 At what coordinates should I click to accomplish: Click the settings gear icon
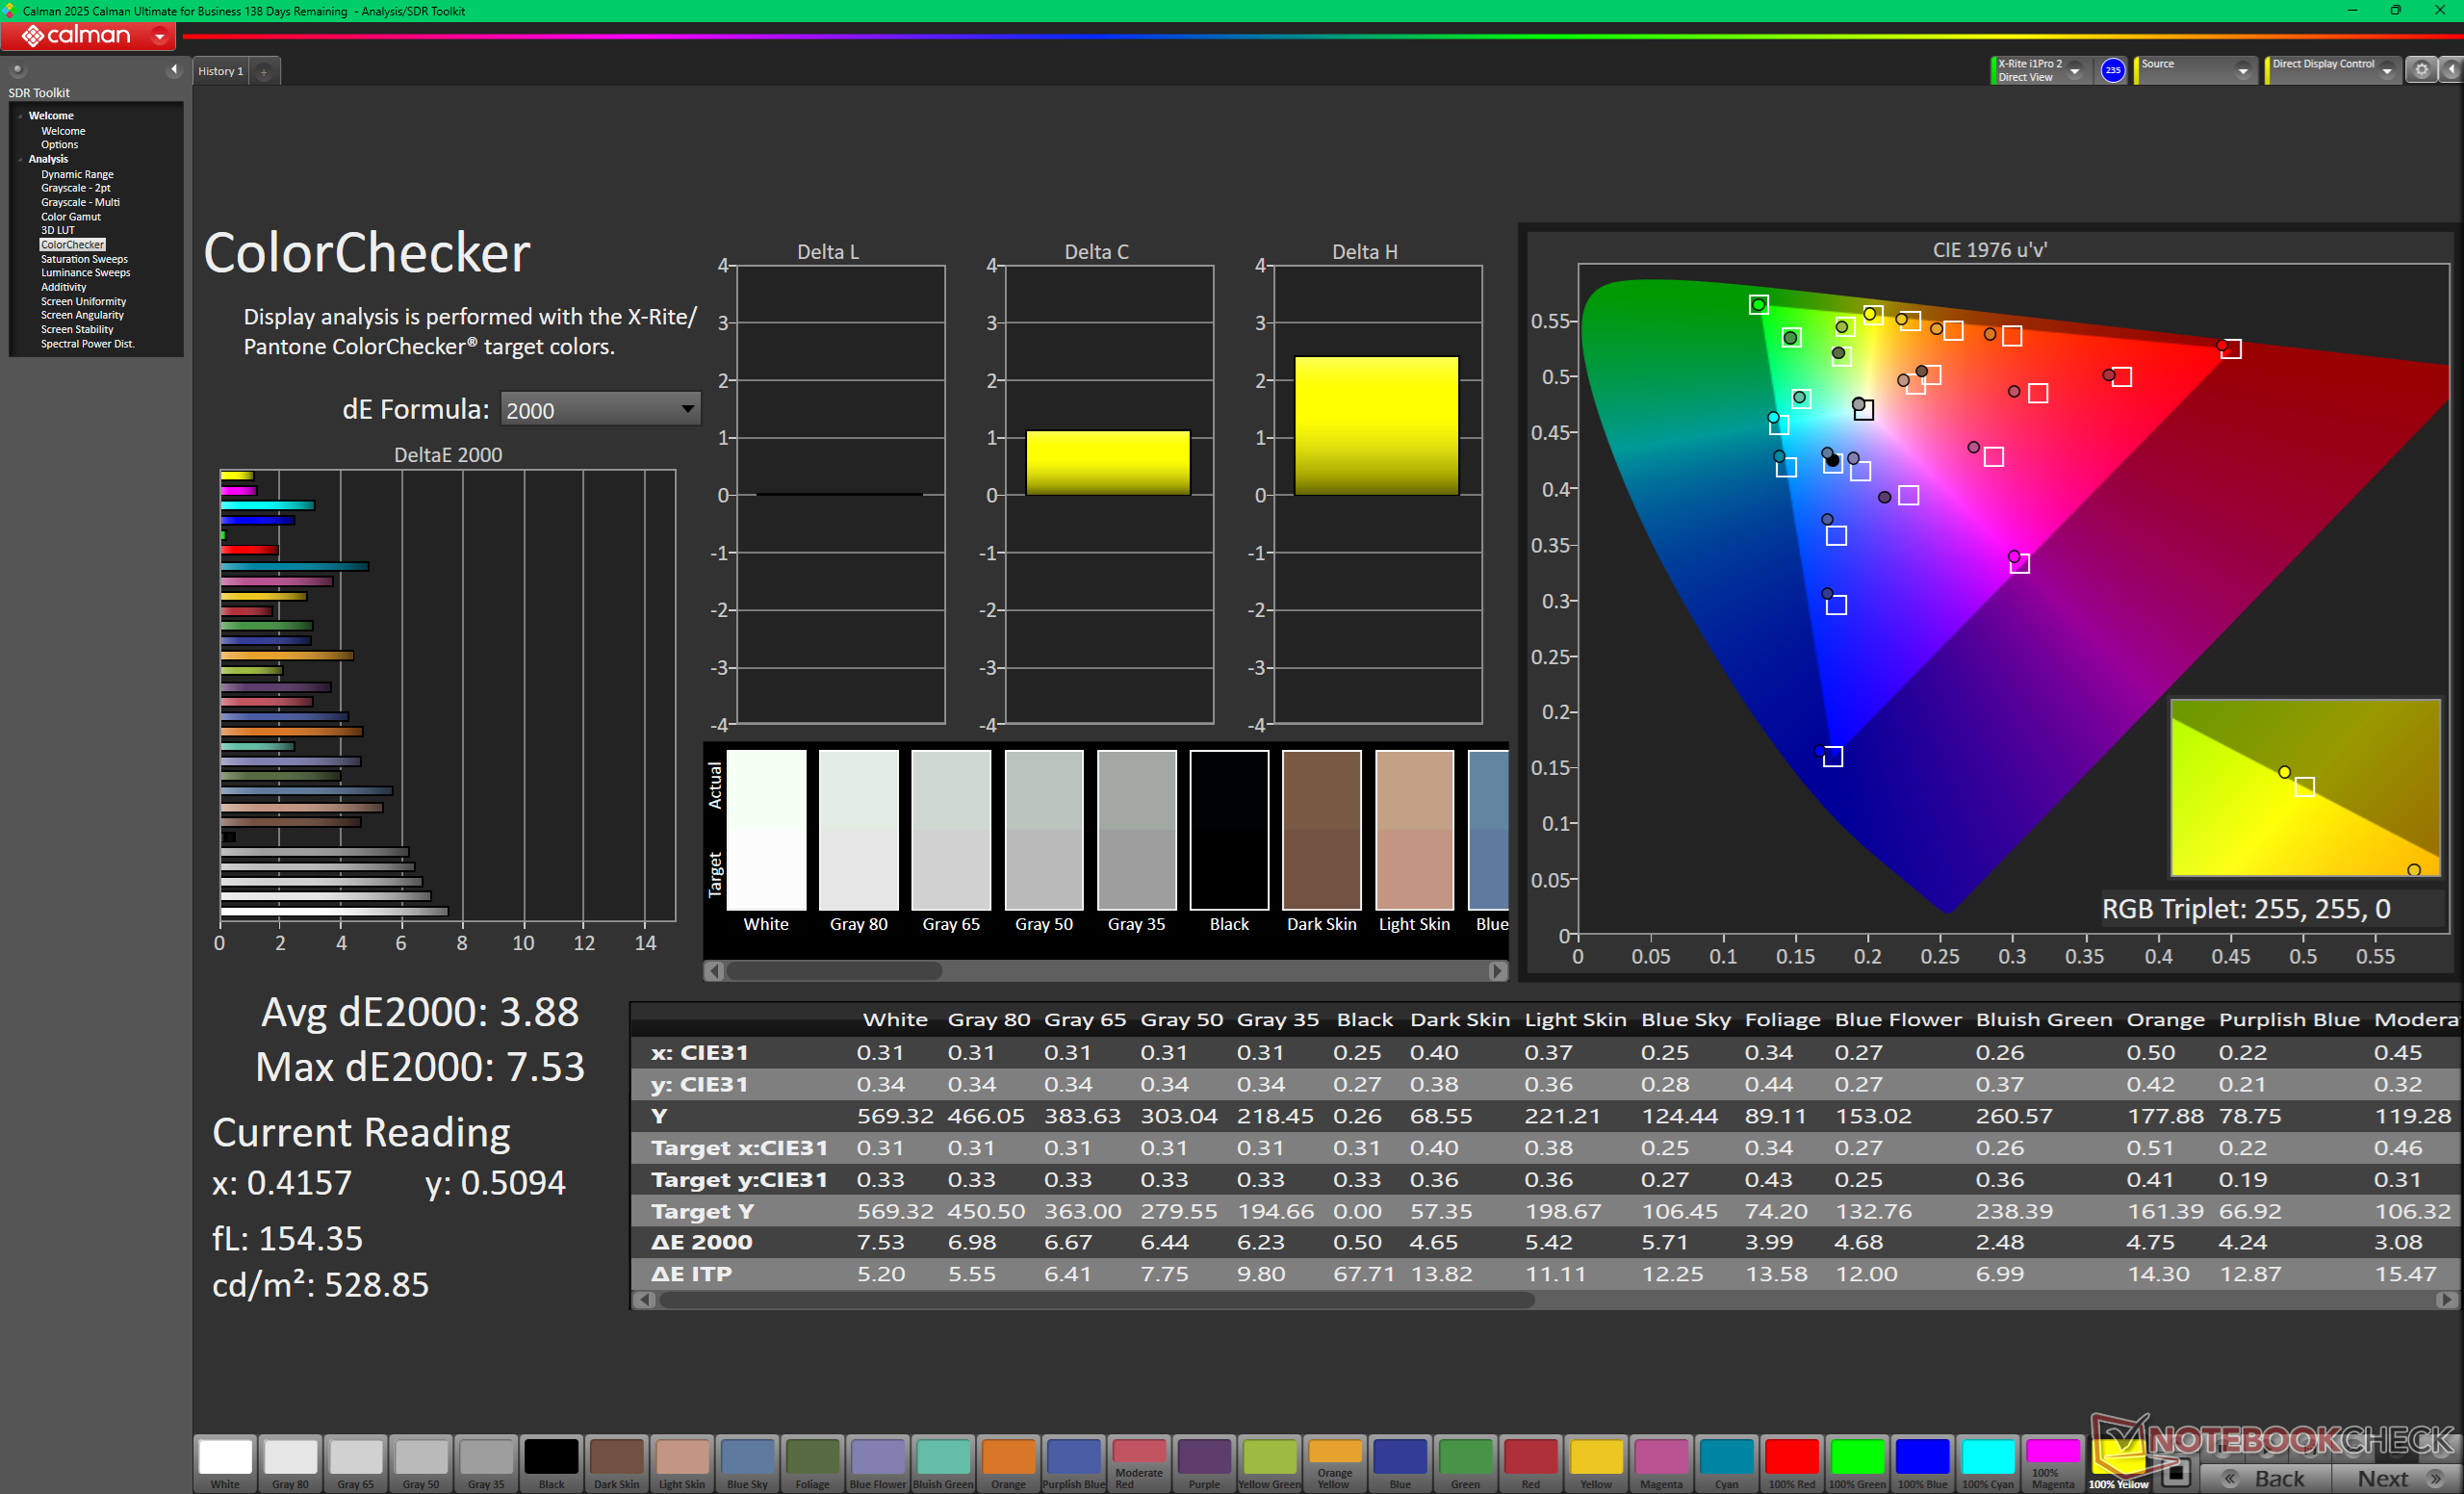tap(2421, 70)
